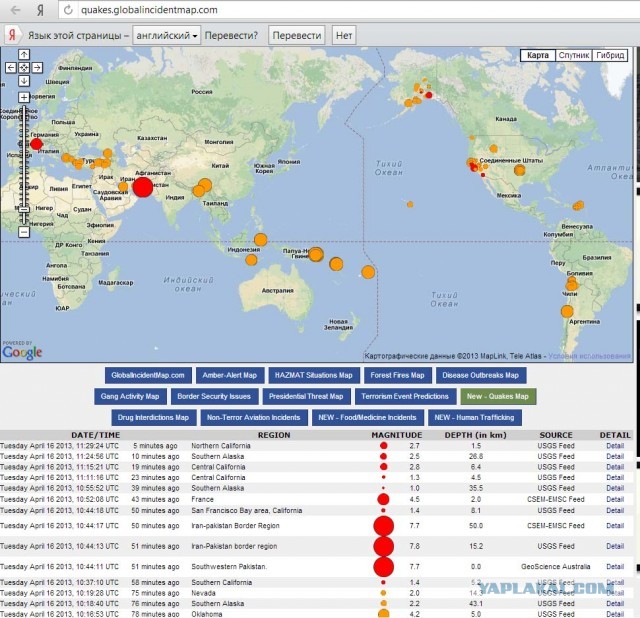Zoom out with the minus button
The image size is (640, 618).
24,232
